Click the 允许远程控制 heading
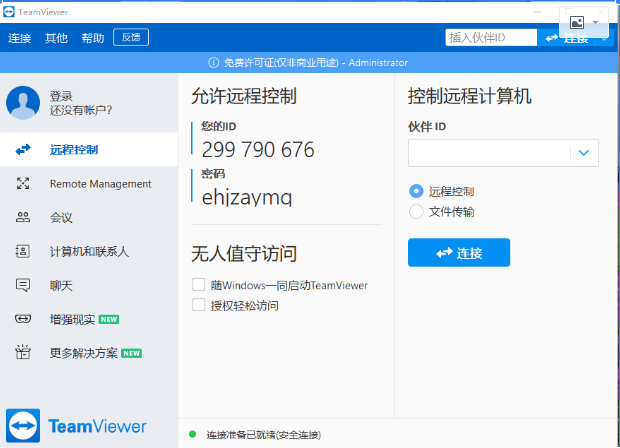 tap(244, 96)
